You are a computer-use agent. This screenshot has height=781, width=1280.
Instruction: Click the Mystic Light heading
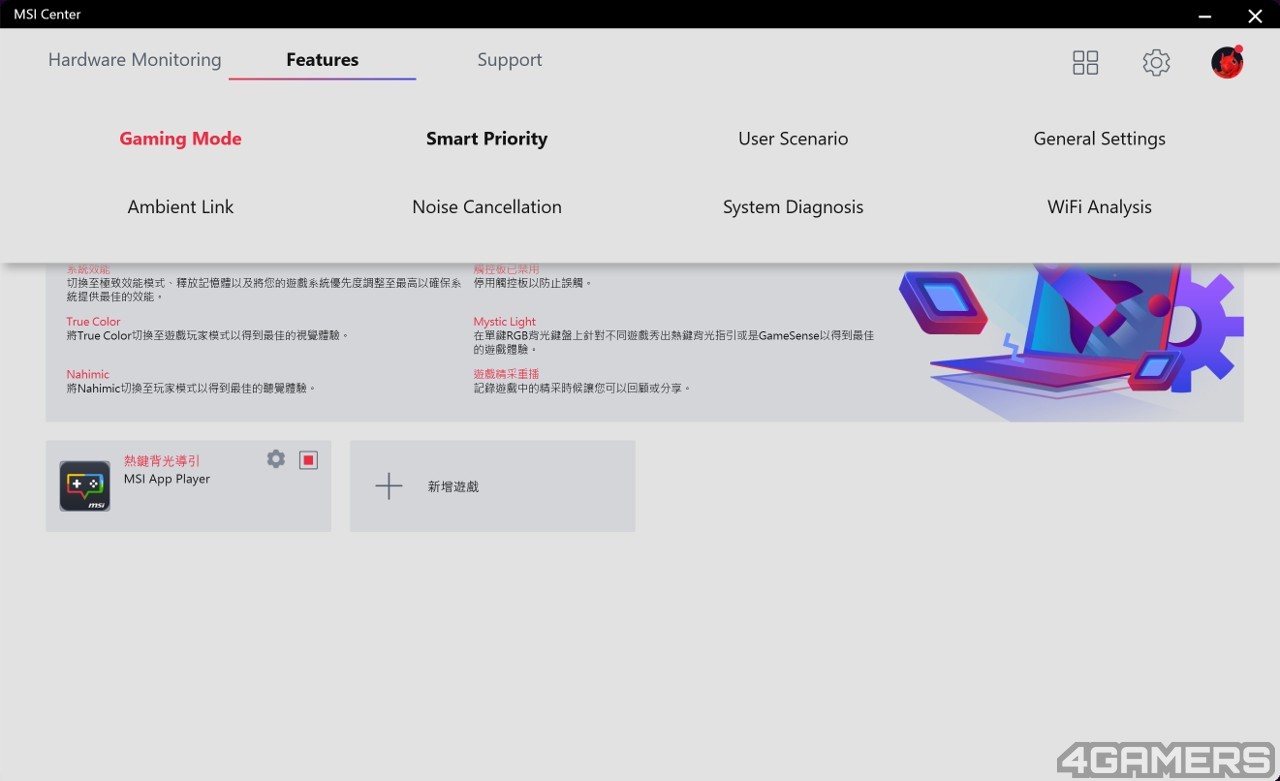tap(505, 322)
